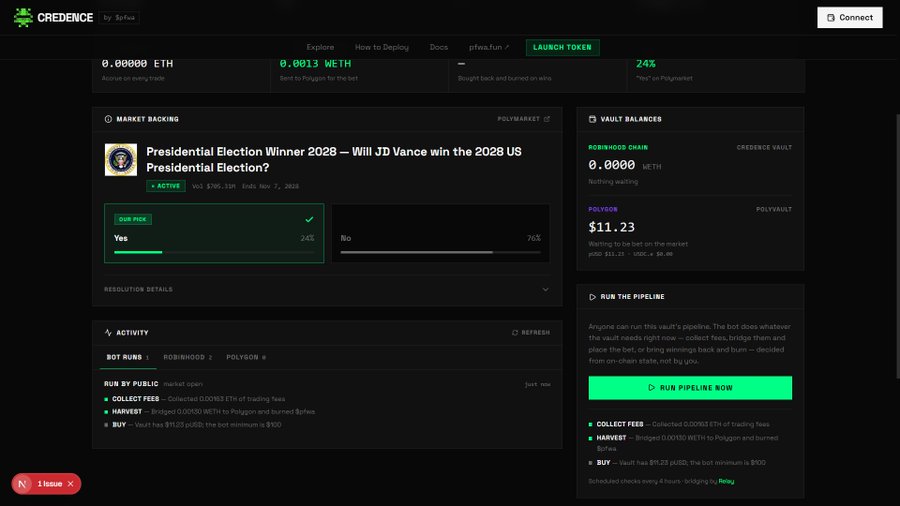Click the Market Backing info icon

point(108,119)
